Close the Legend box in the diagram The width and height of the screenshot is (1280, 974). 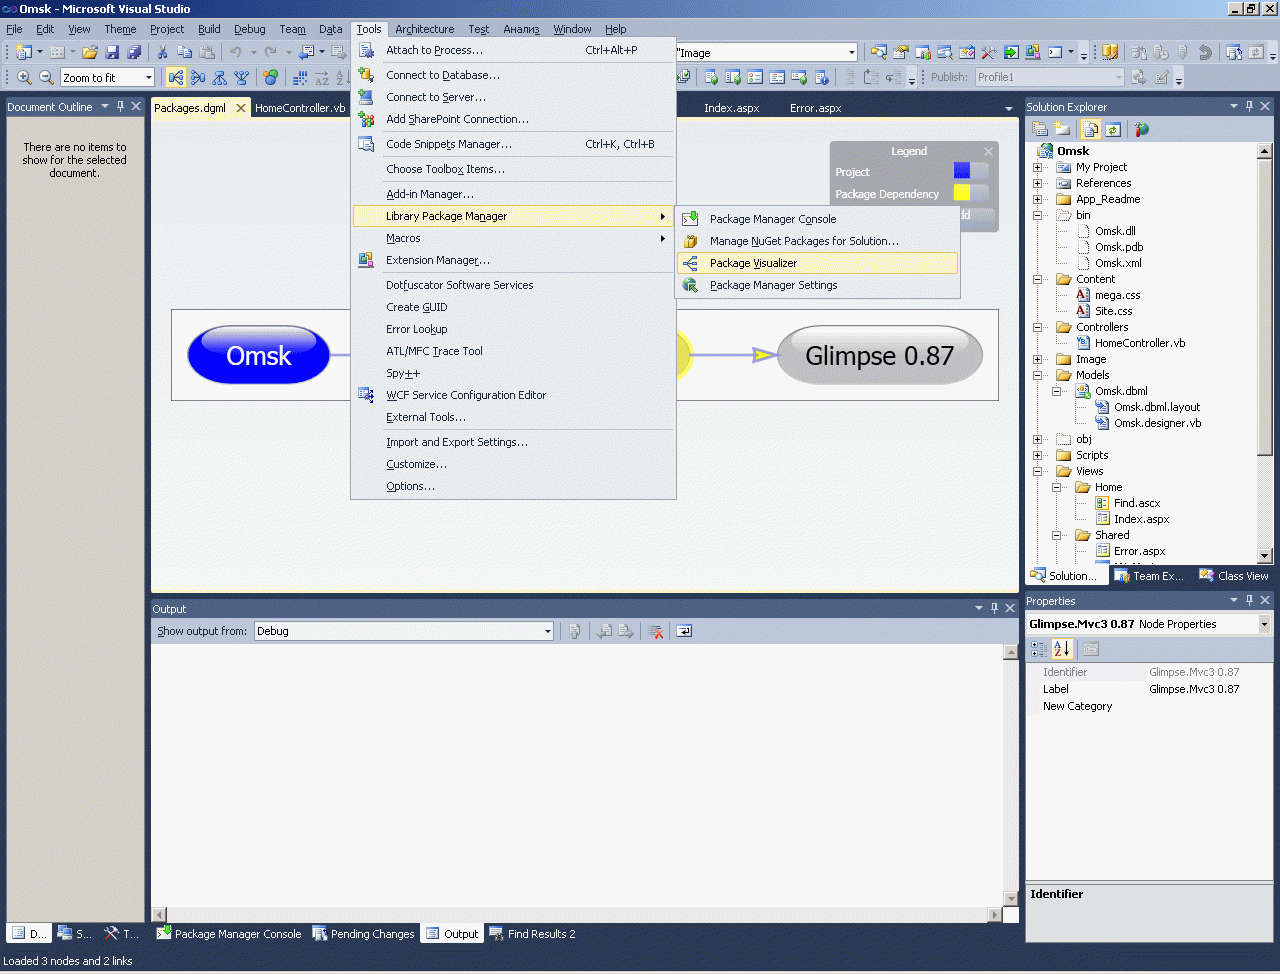[988, 151]
